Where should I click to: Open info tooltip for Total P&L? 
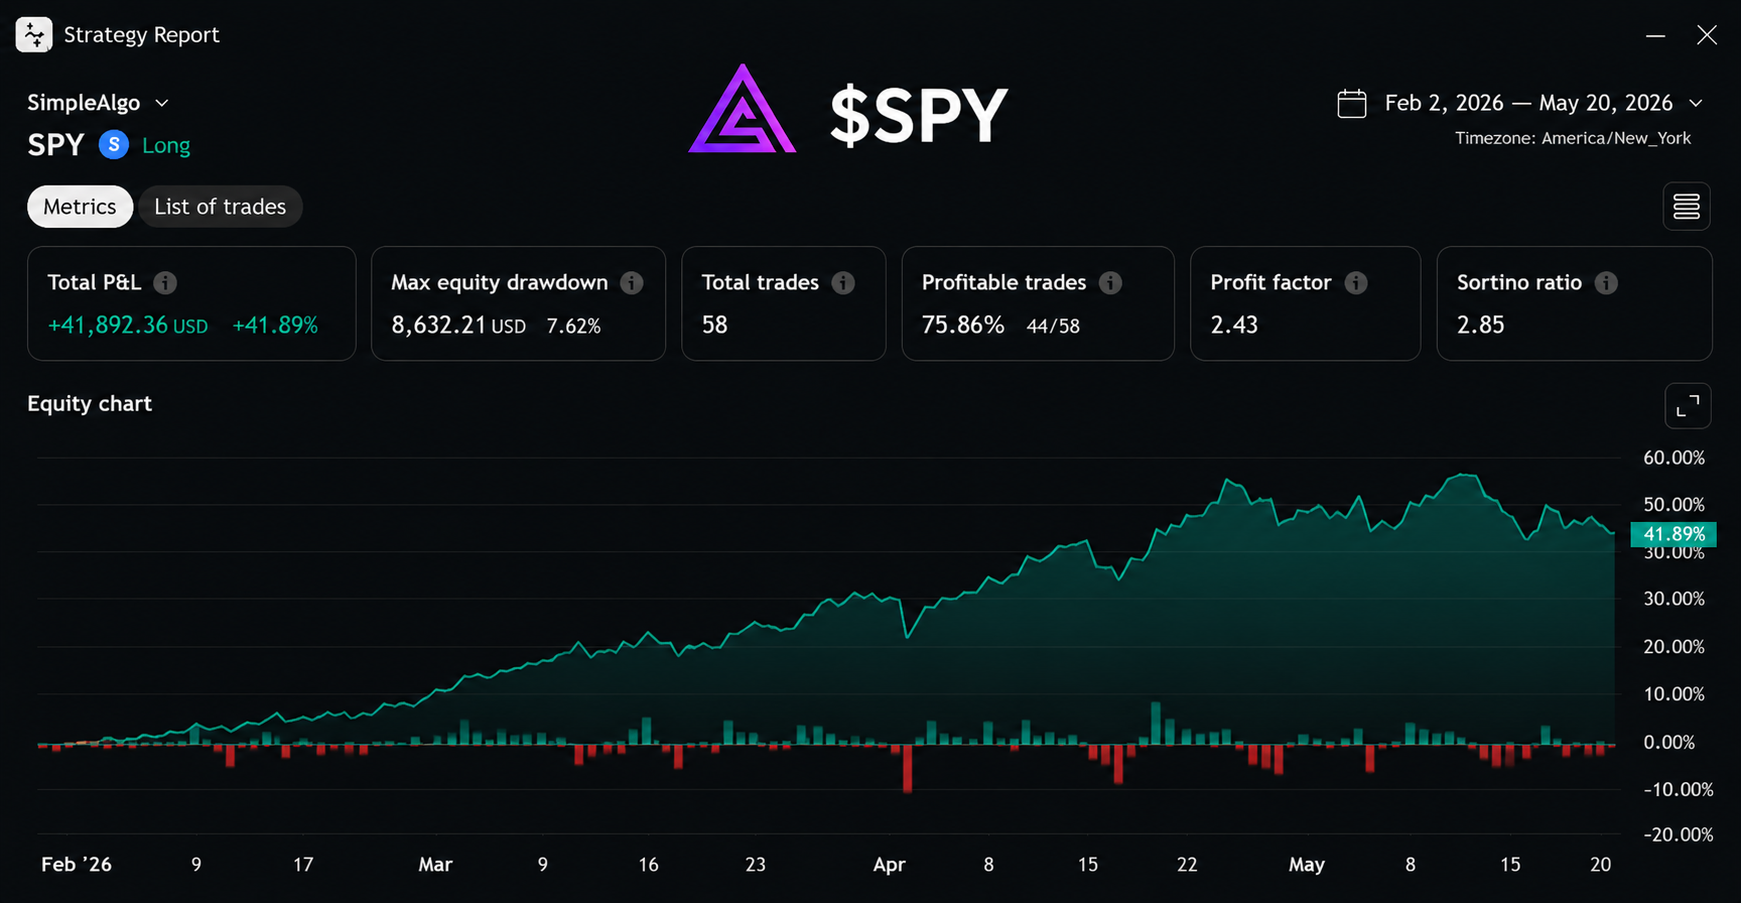165,283
